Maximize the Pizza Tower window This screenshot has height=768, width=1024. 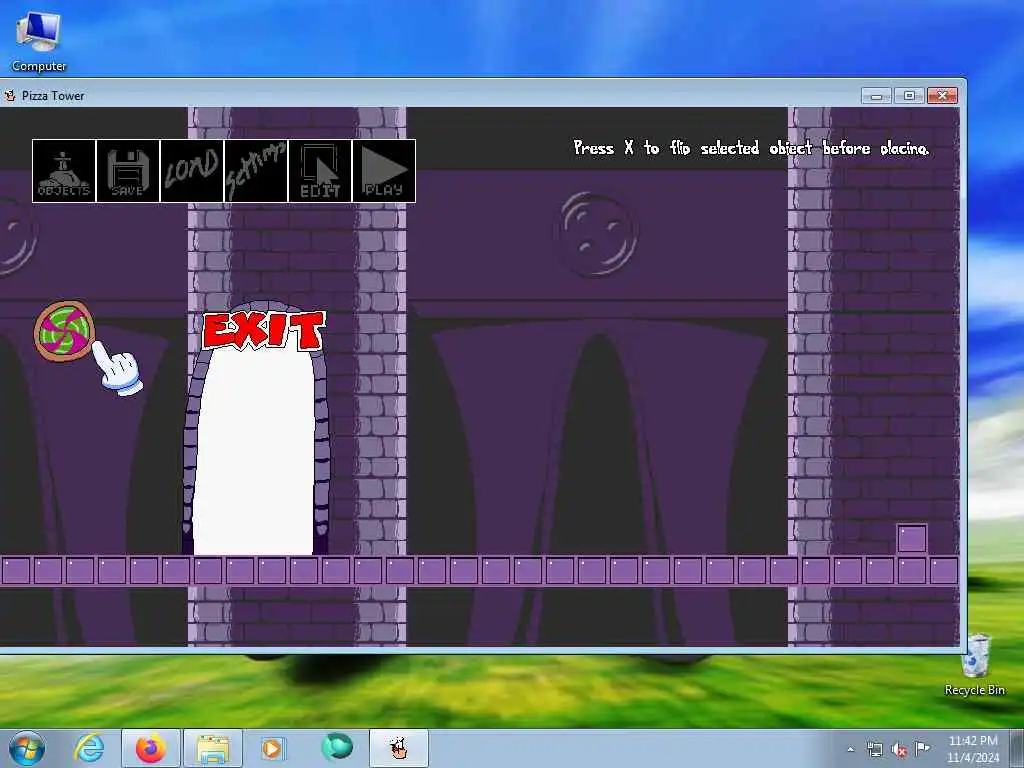point(909,96)
